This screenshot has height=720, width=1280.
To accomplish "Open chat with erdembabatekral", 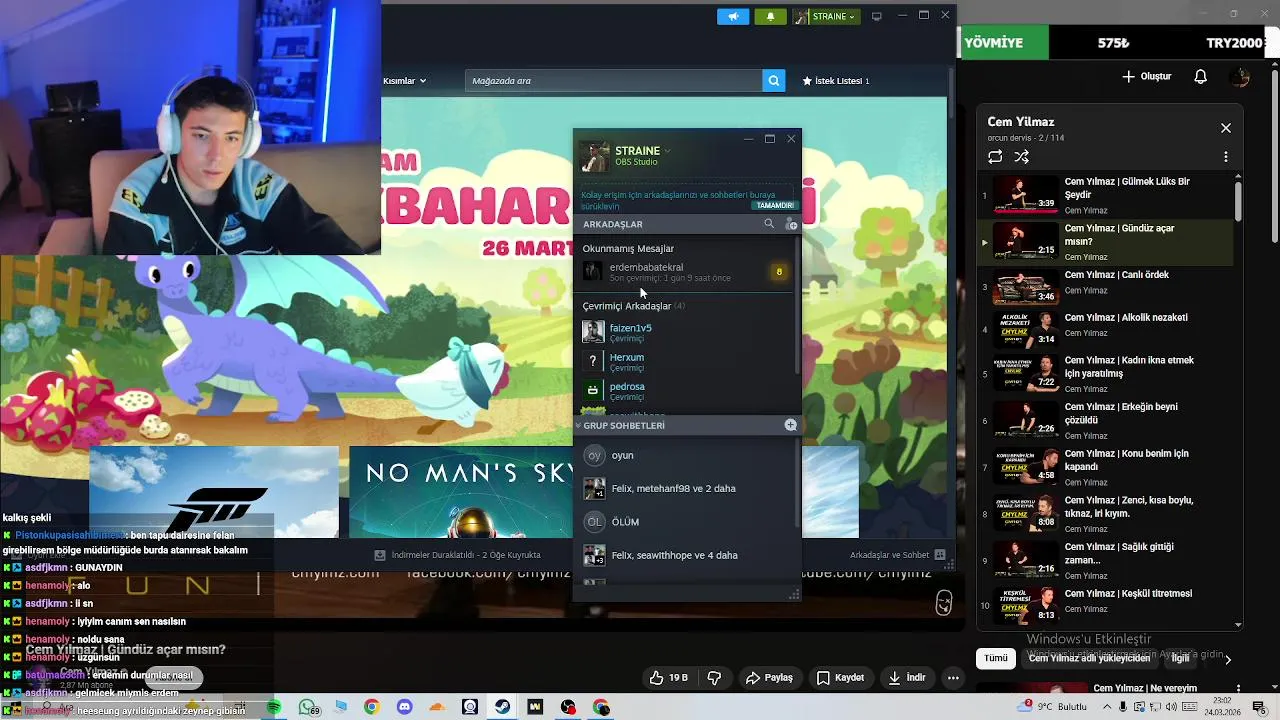I will pyautogui.click(x=686, y=272).
